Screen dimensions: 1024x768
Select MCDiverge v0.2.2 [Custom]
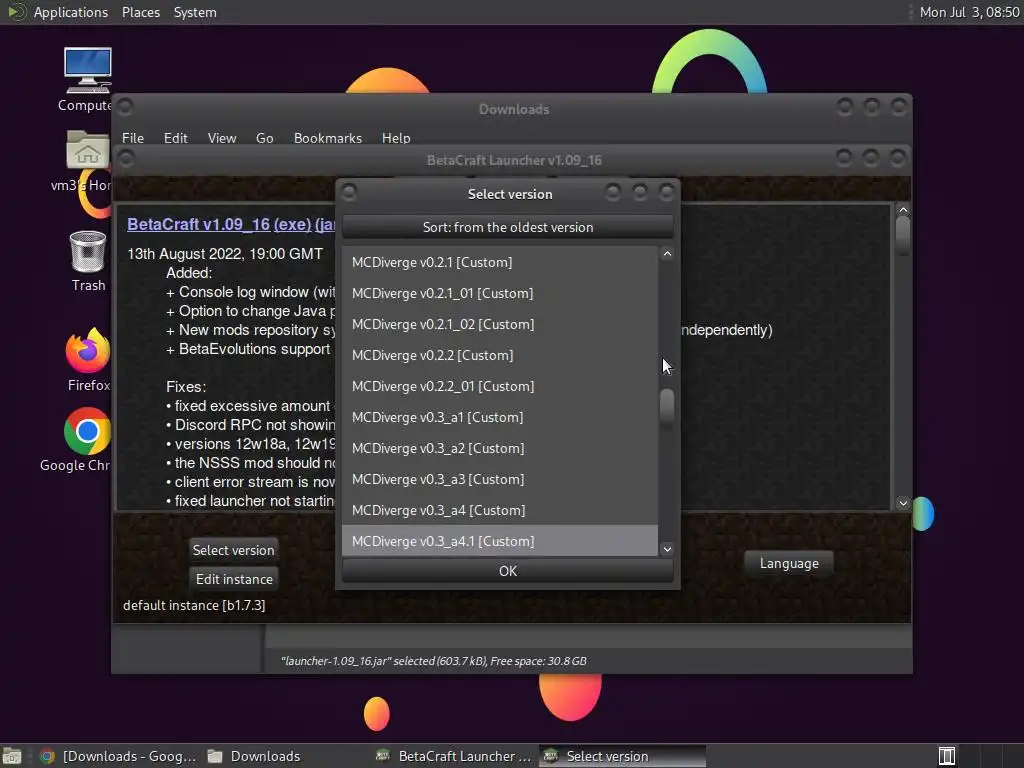click(500, 355)
